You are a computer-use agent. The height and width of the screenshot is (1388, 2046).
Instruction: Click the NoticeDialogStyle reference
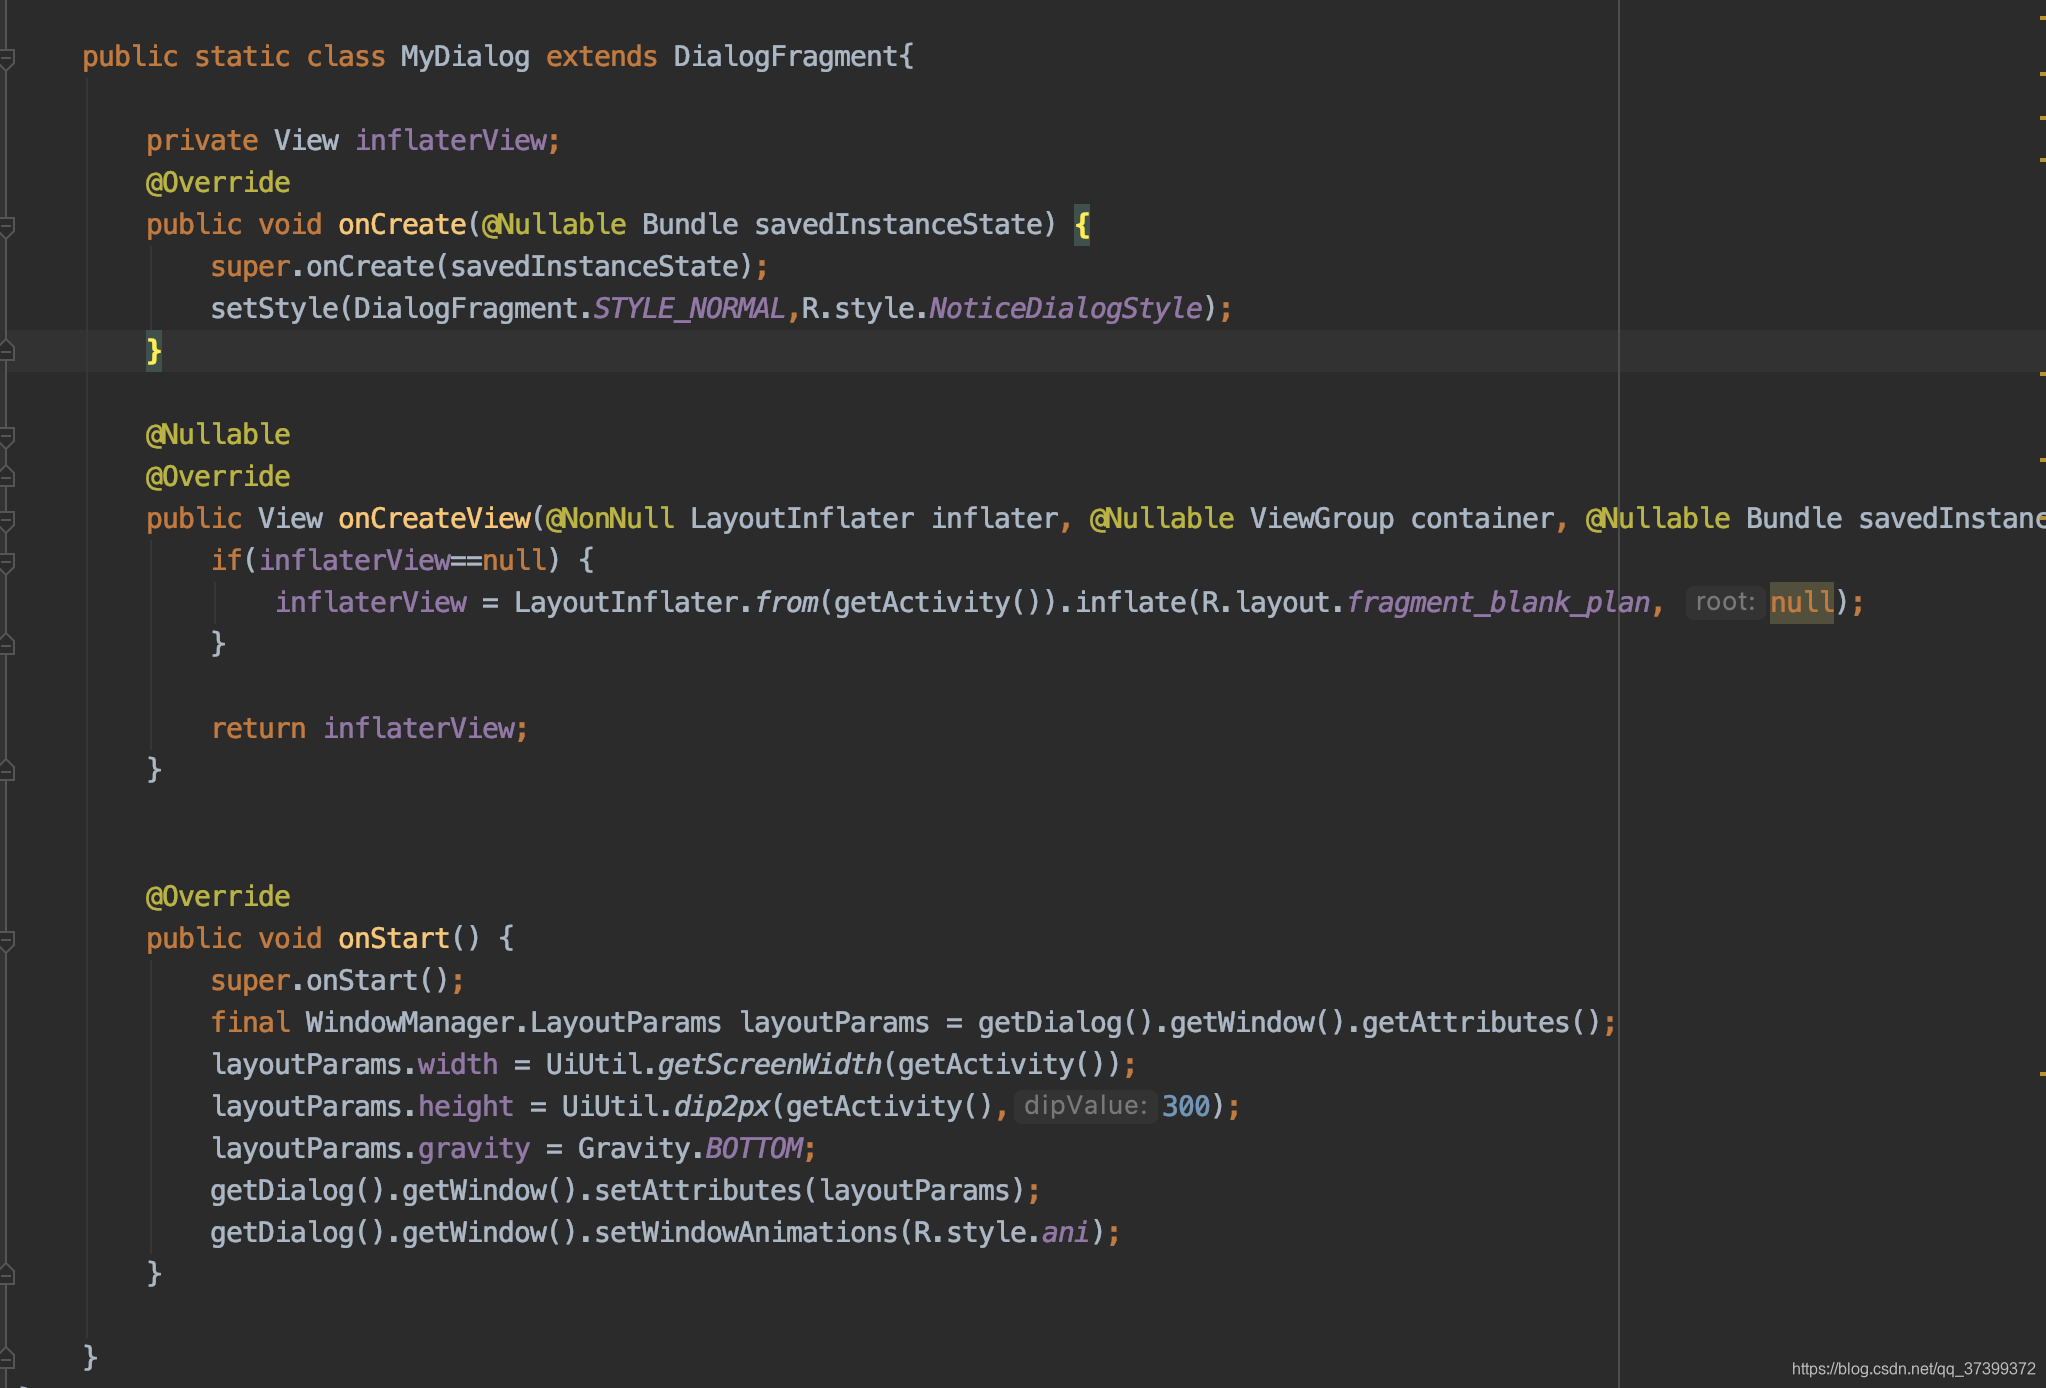(x=1065, y=309)
